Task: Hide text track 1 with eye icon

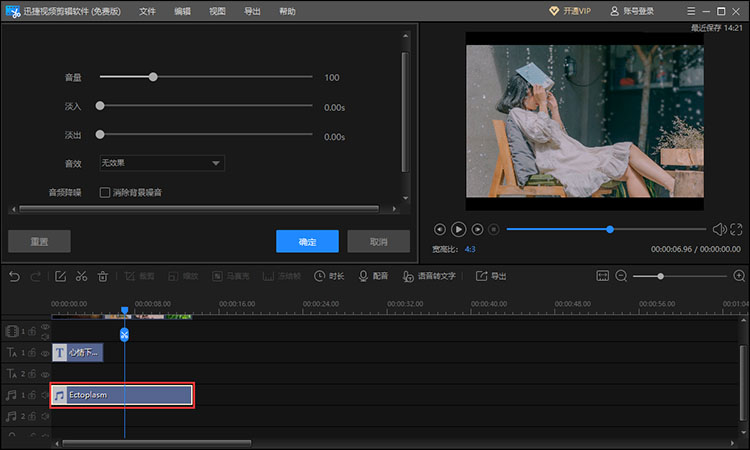Action: 45,353
